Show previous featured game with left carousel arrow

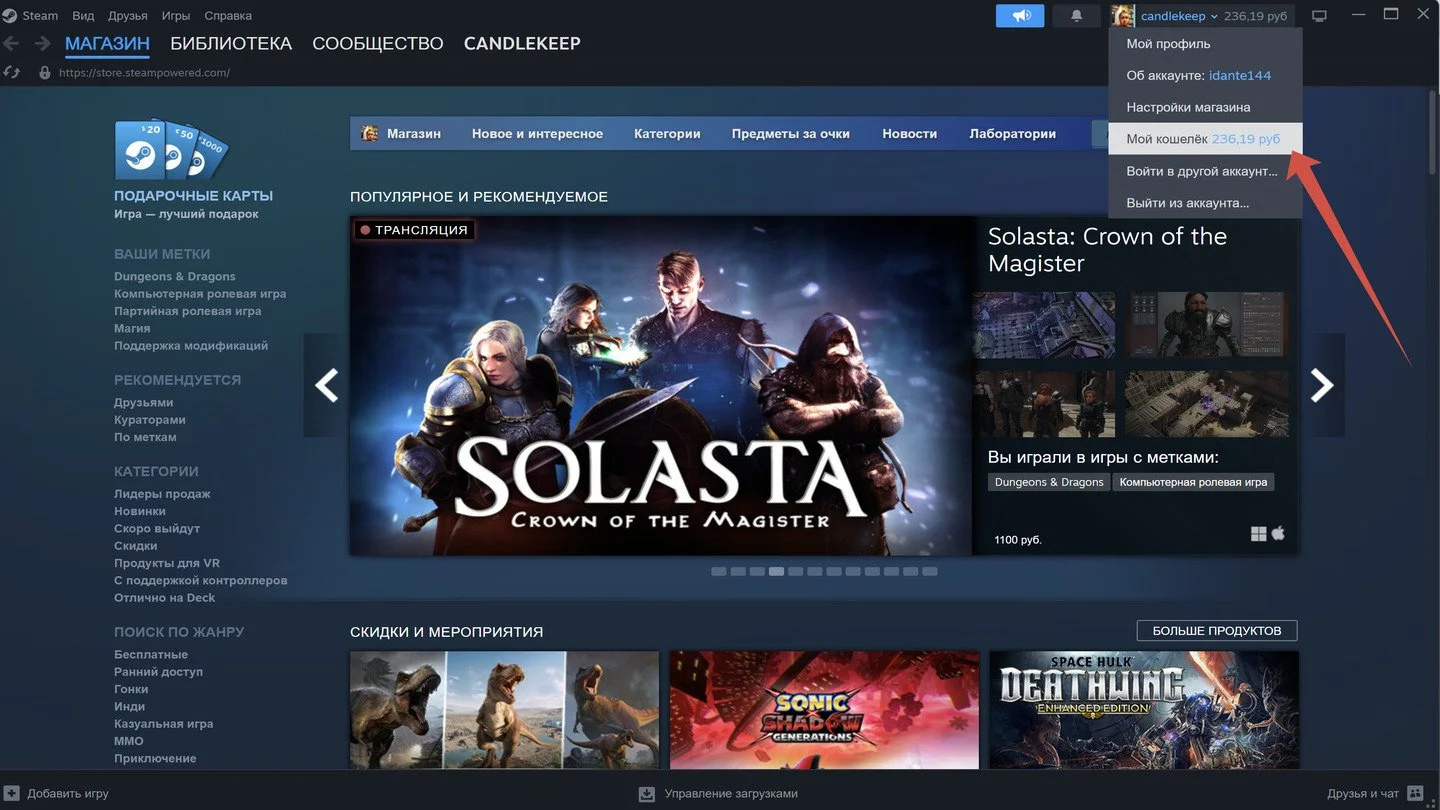point(326,385)
